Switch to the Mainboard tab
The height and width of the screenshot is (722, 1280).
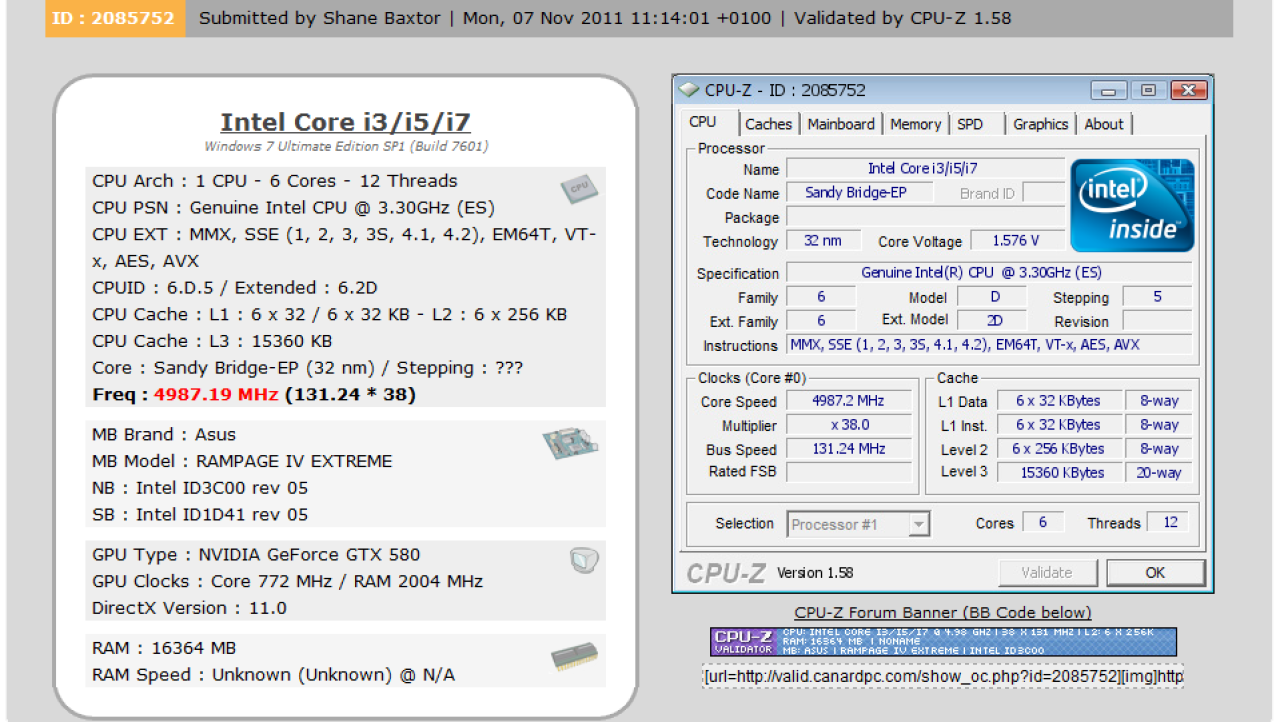[840, 124]
